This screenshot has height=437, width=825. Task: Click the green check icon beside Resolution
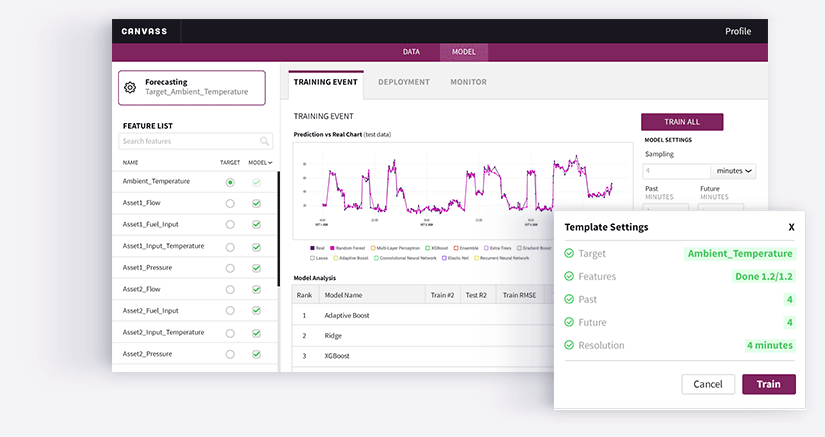click(569, 346)
